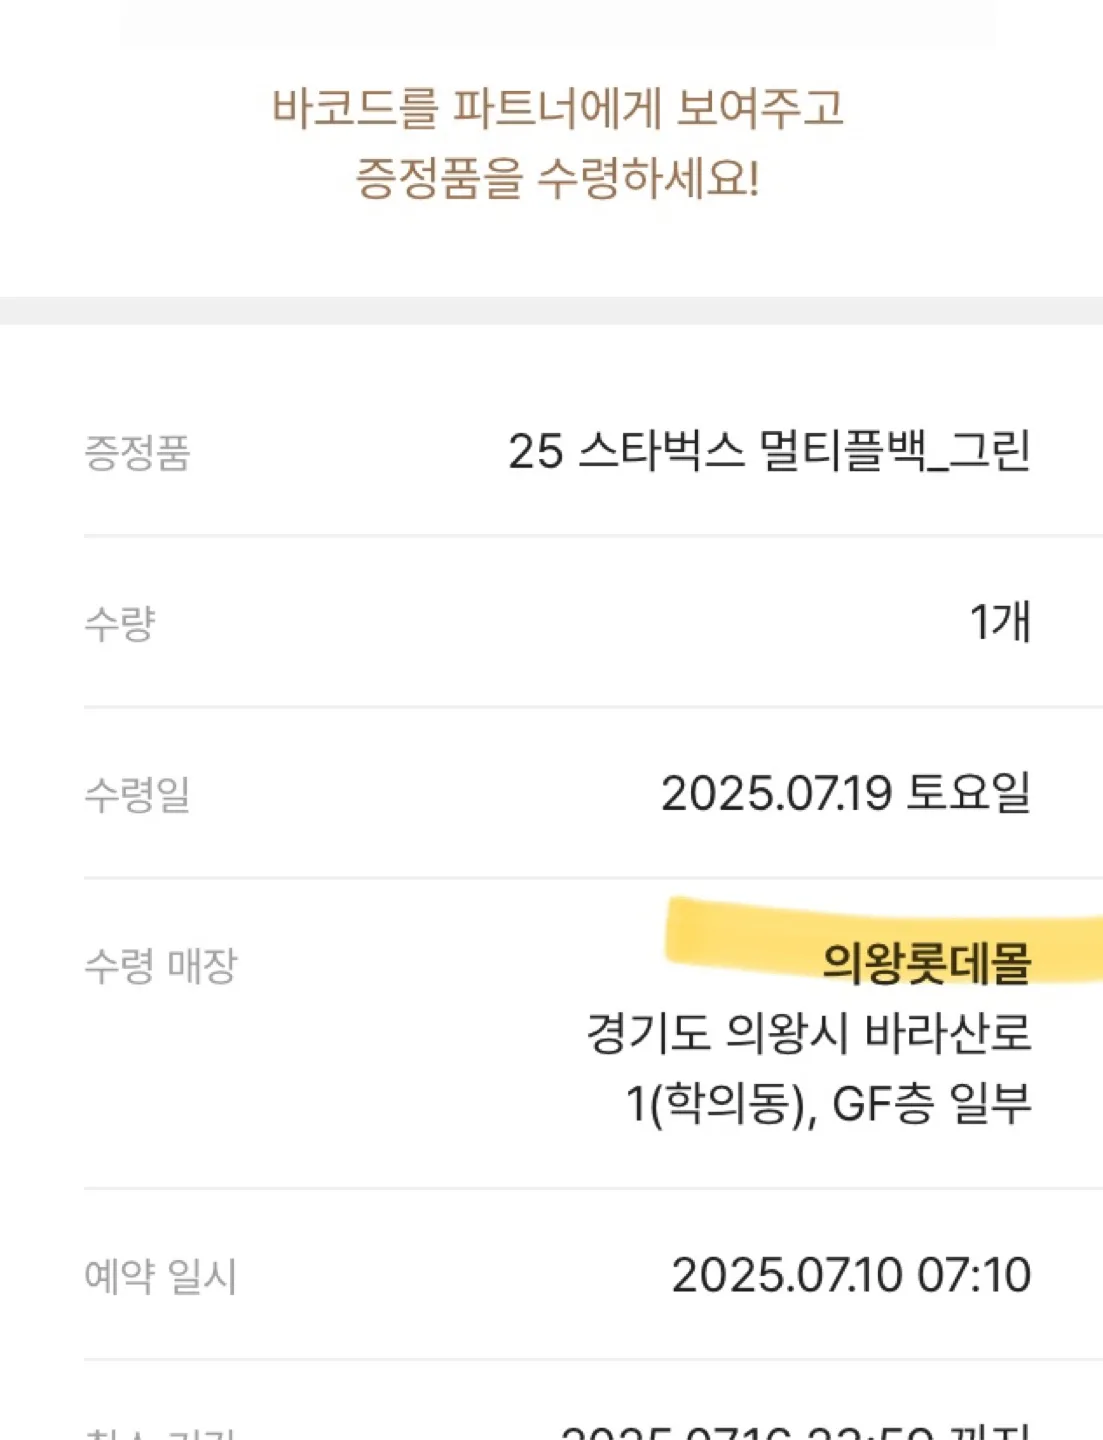Image resolution: width=1103 pixels, height=1440 pixels.
Task: Tap the quantity value 1개
Action: [1000, 622]
